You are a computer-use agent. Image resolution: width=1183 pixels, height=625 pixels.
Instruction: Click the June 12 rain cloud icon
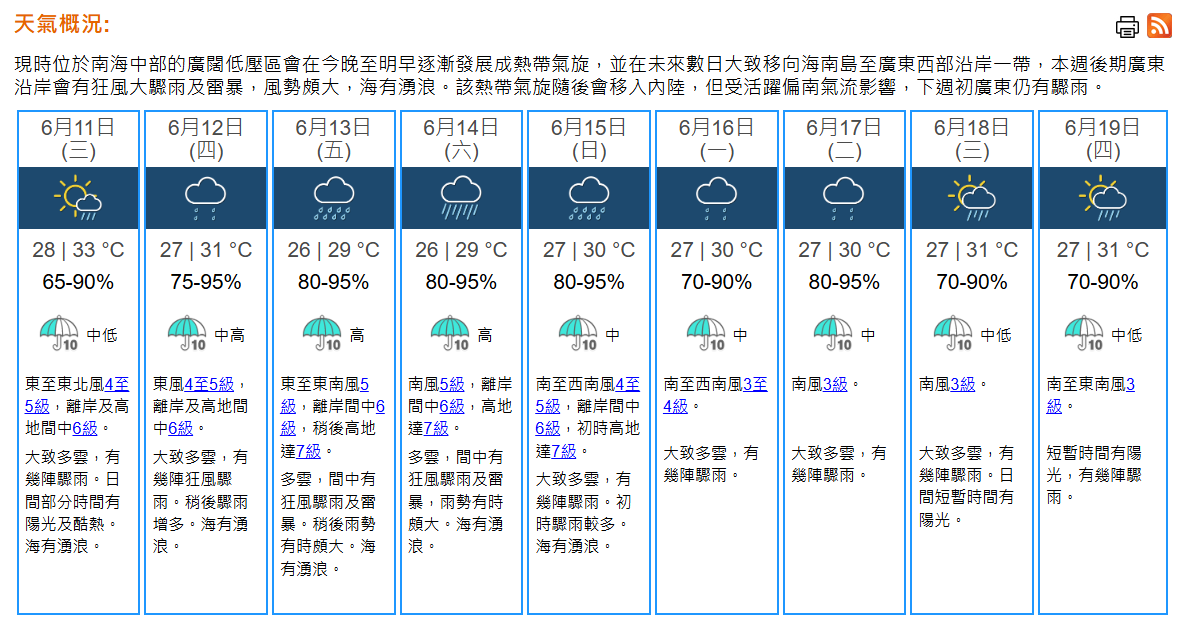click(206, 197)
